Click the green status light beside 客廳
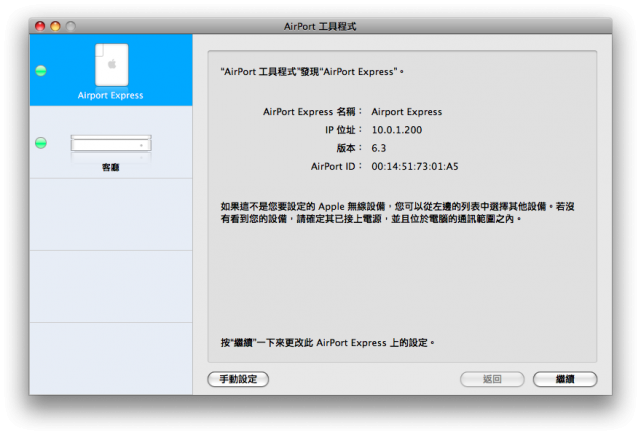 click(x=41, y=143)
